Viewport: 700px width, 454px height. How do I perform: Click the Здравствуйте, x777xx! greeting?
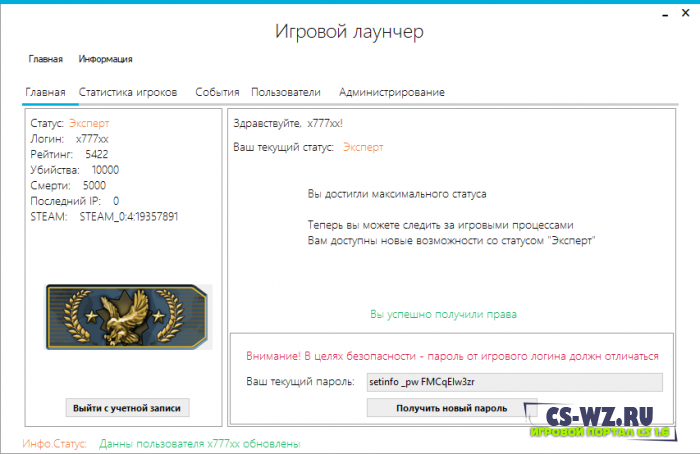point(288,123)
